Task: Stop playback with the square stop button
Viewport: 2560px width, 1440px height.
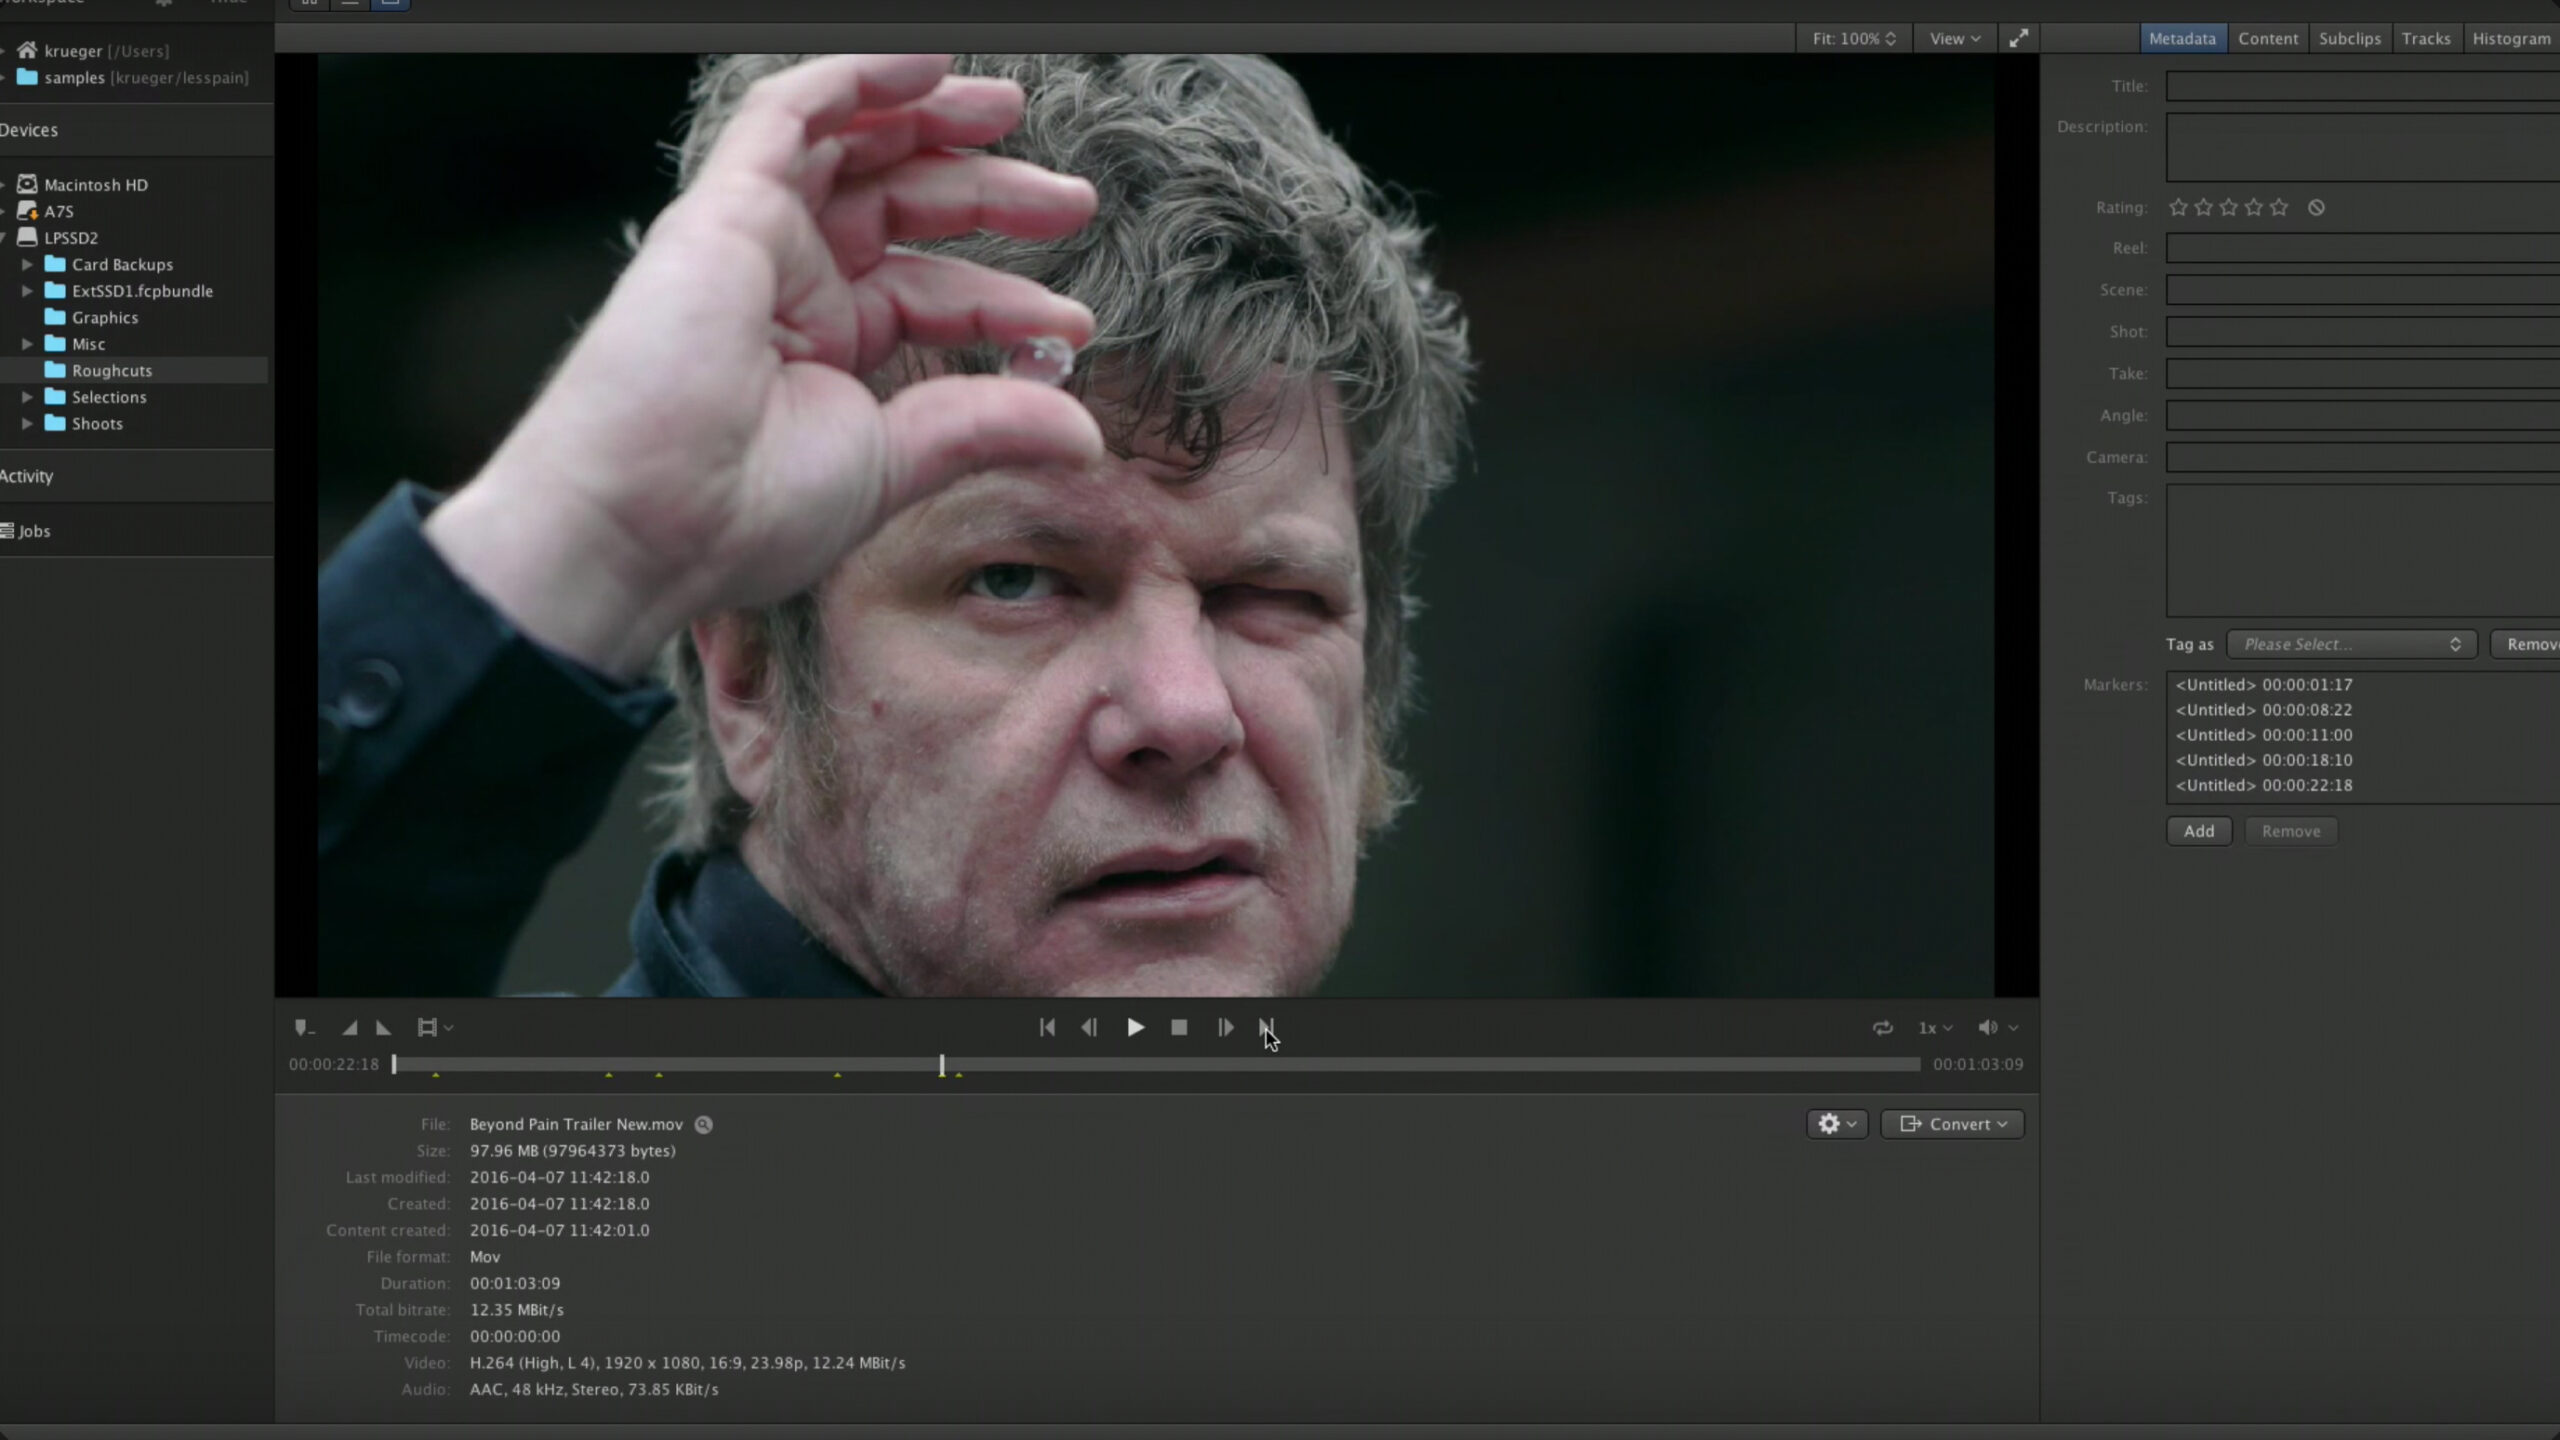Action: point(1179,1027)
